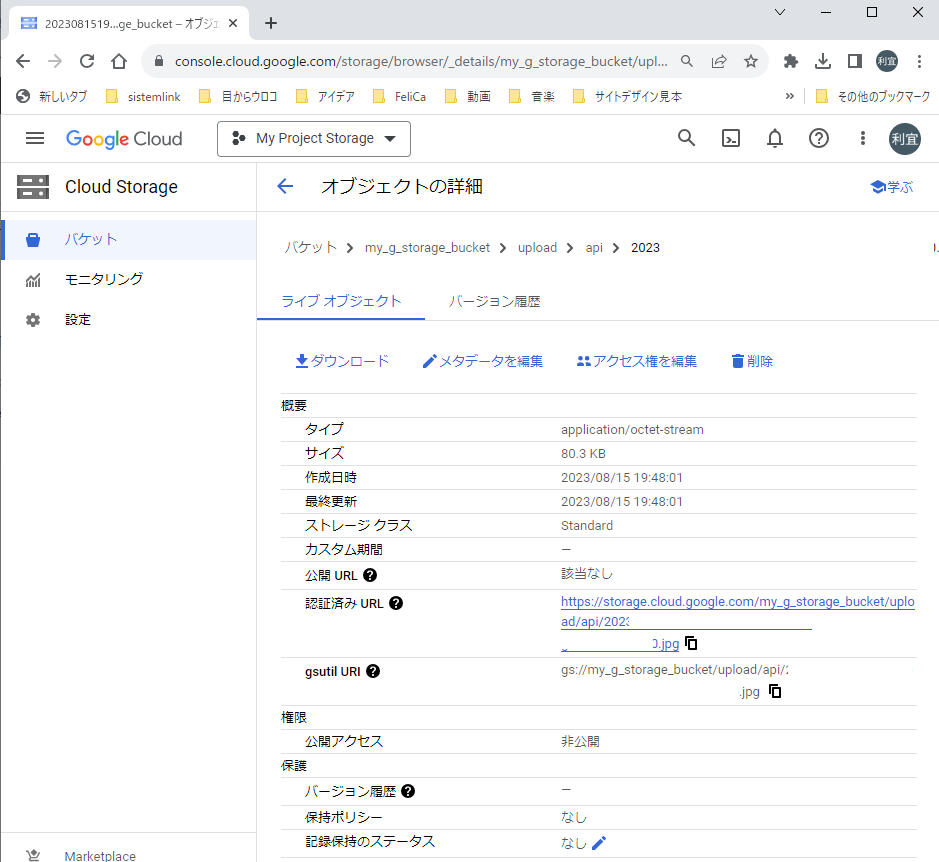Copy the gsutil URI to clipboard
939x862 pixels.
click(x=775, y=690)
